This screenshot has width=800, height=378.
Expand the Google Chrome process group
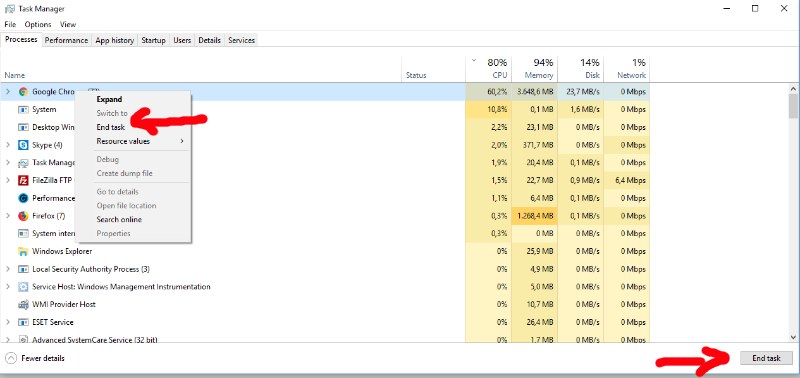[x=8, y=92]
